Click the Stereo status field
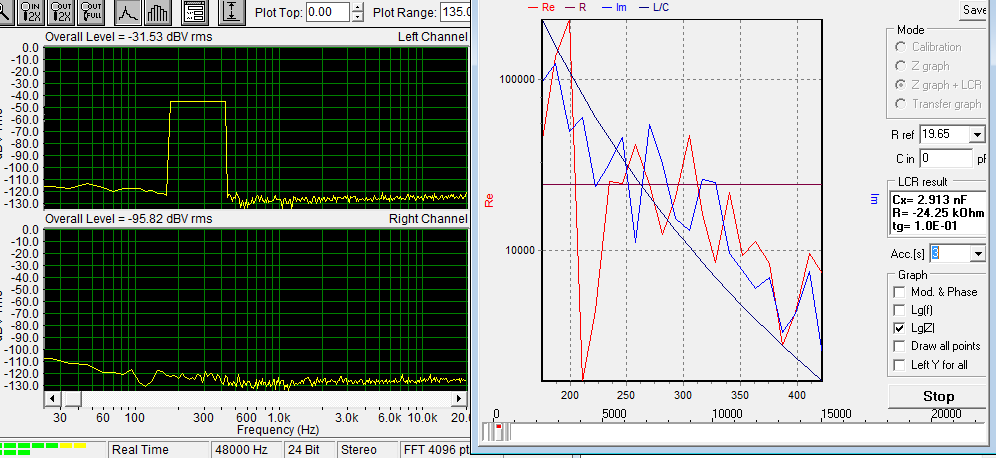The width and height of the screenshot is (996, 466). click(367, 450)
